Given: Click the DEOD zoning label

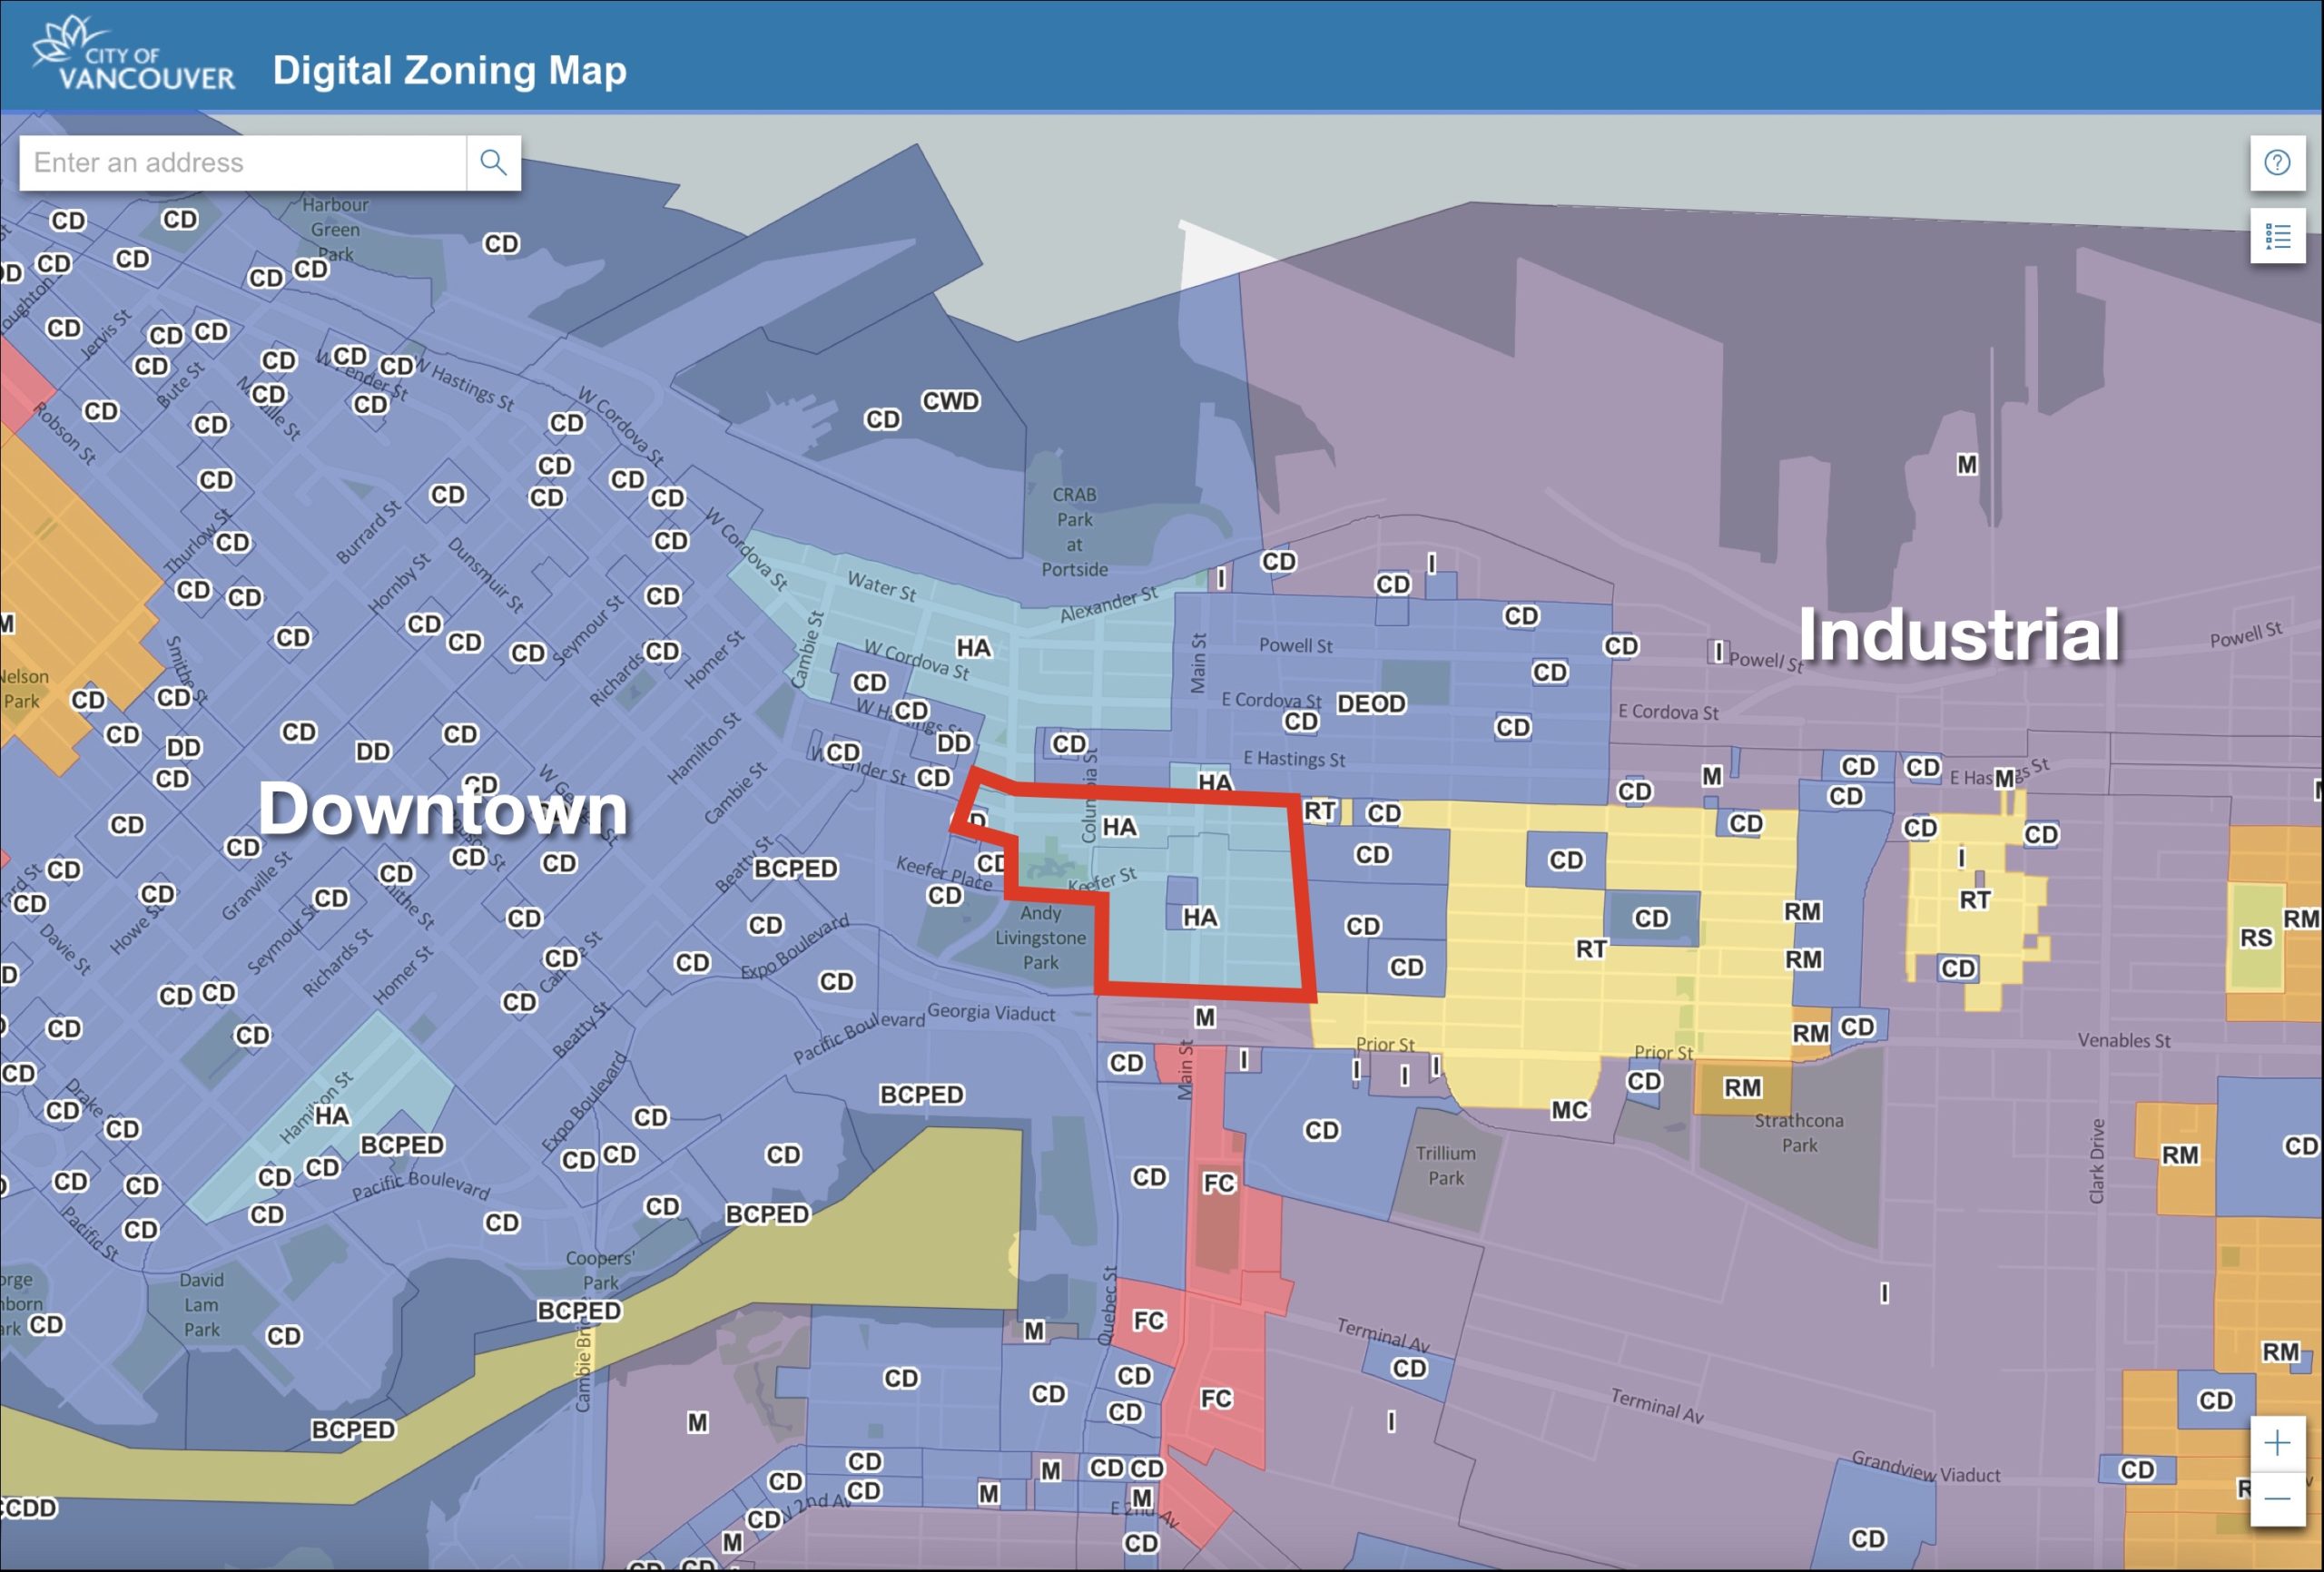Looking at the screenshot, I should click(x=1371, y=704).
